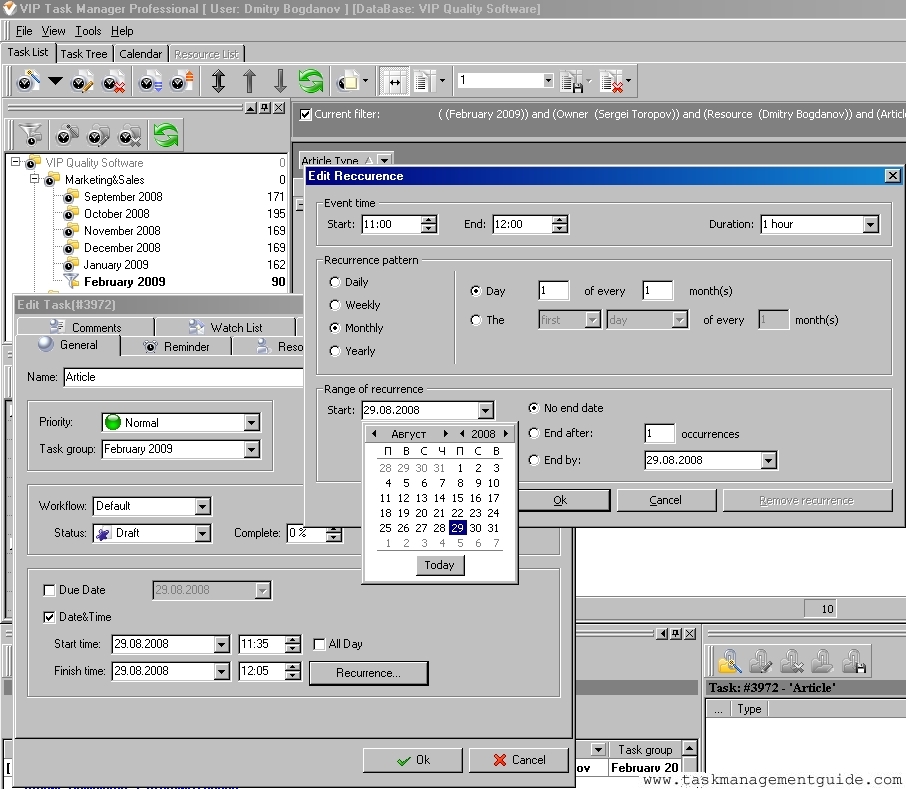Viewport: 906px width, 789px height.
Task: Select October 2008 in the task groups tree
Action: pos(116,214)
